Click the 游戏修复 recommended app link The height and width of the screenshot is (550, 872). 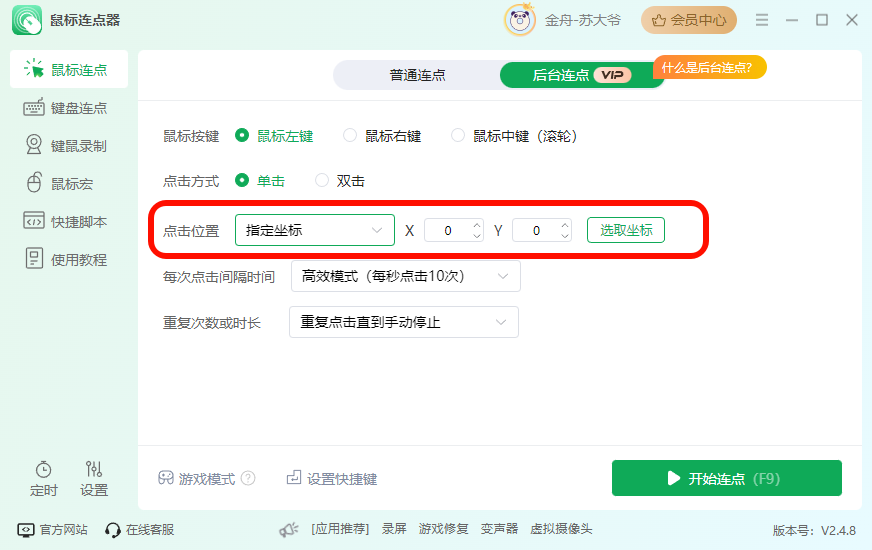[443, 529]
